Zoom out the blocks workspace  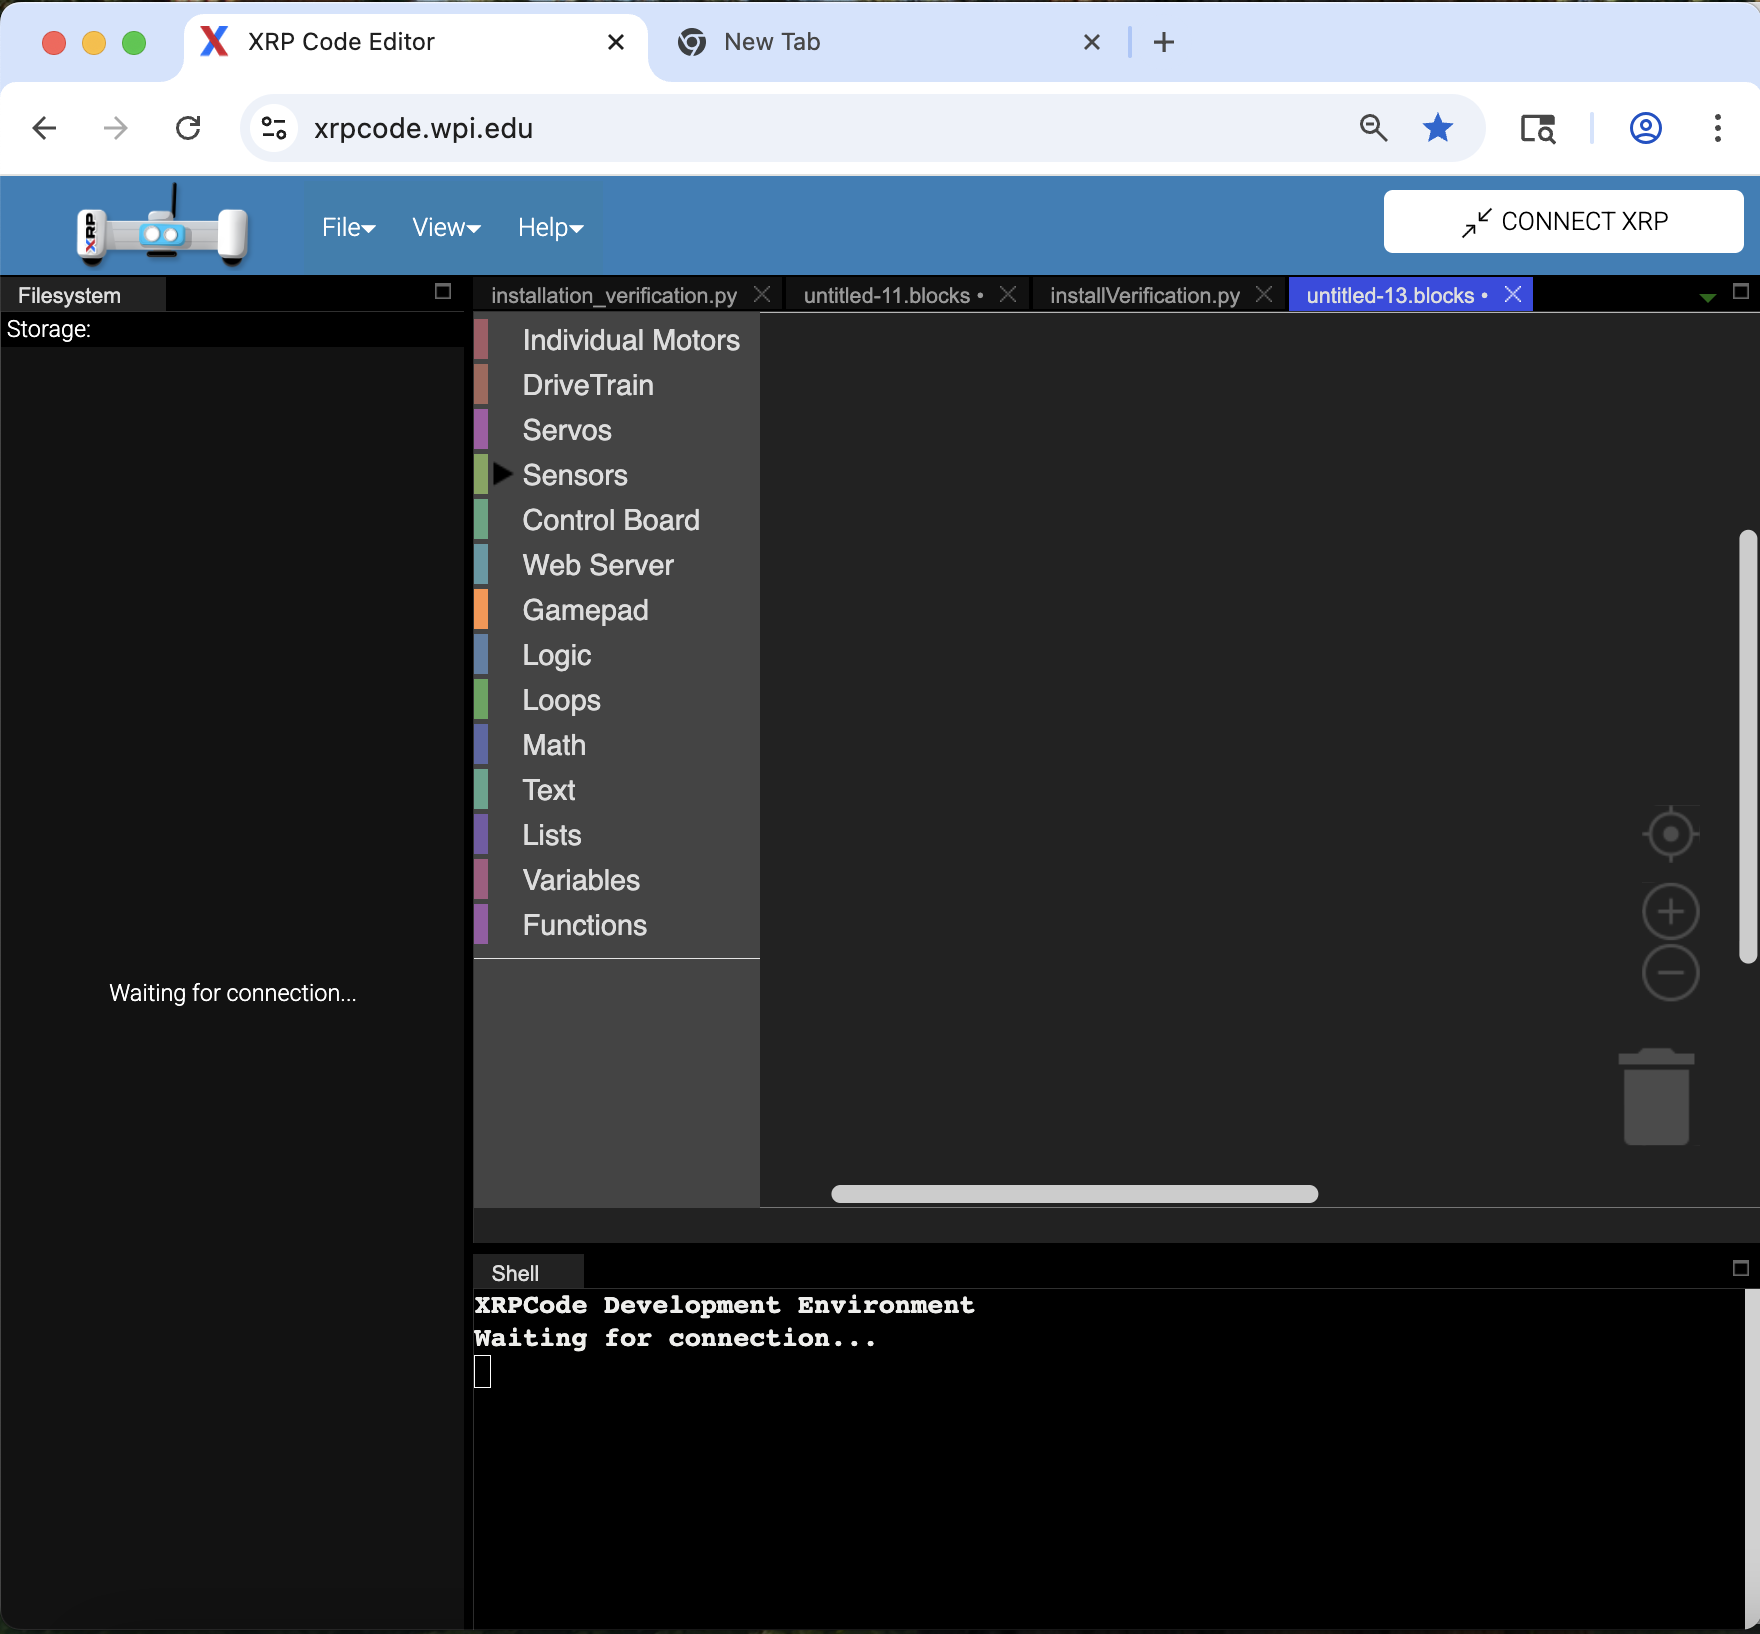pyautogui.click(x=1671, y=972)
